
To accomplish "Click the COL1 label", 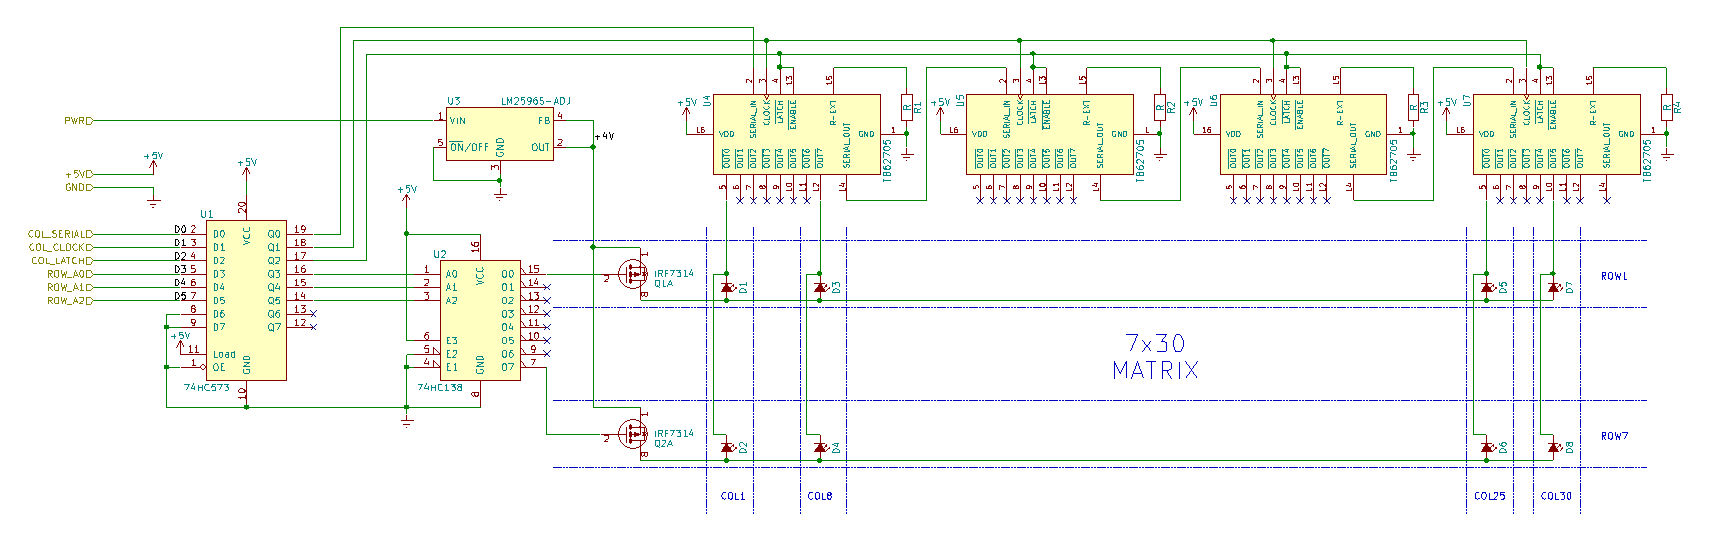I will [x=733, y=496].
